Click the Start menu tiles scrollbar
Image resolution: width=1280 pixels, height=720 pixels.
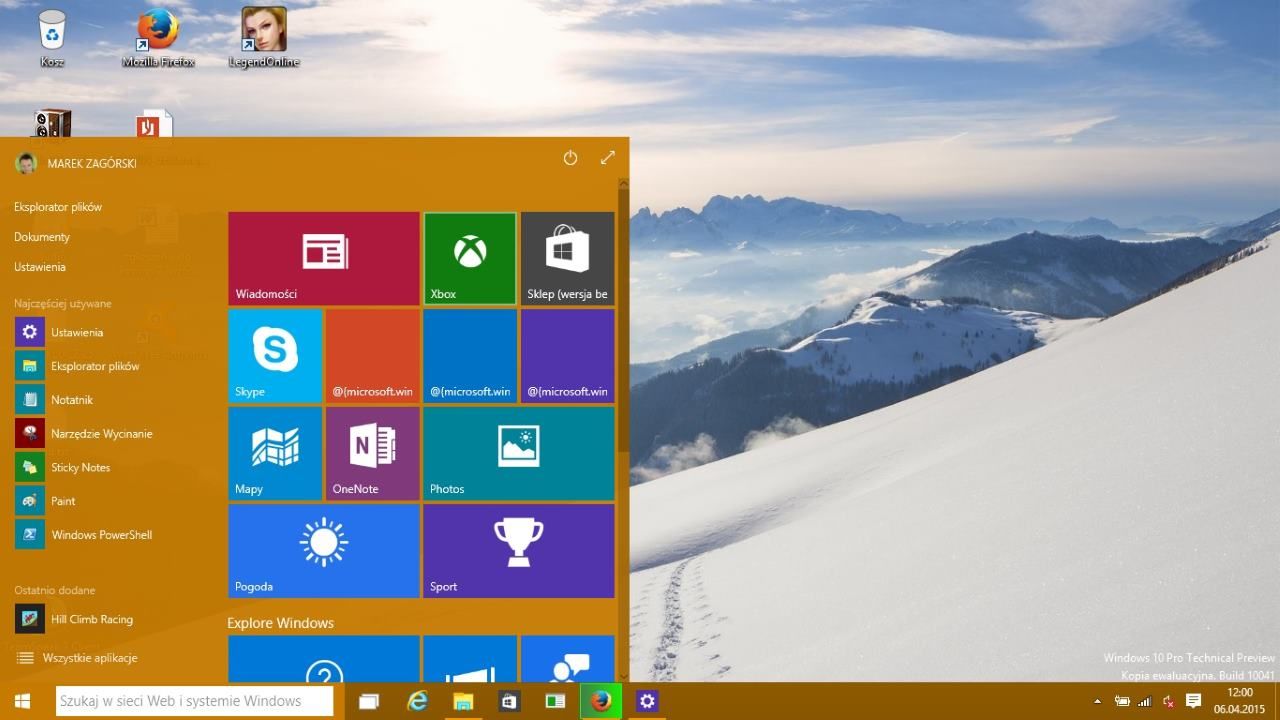(x=624, y=320)
